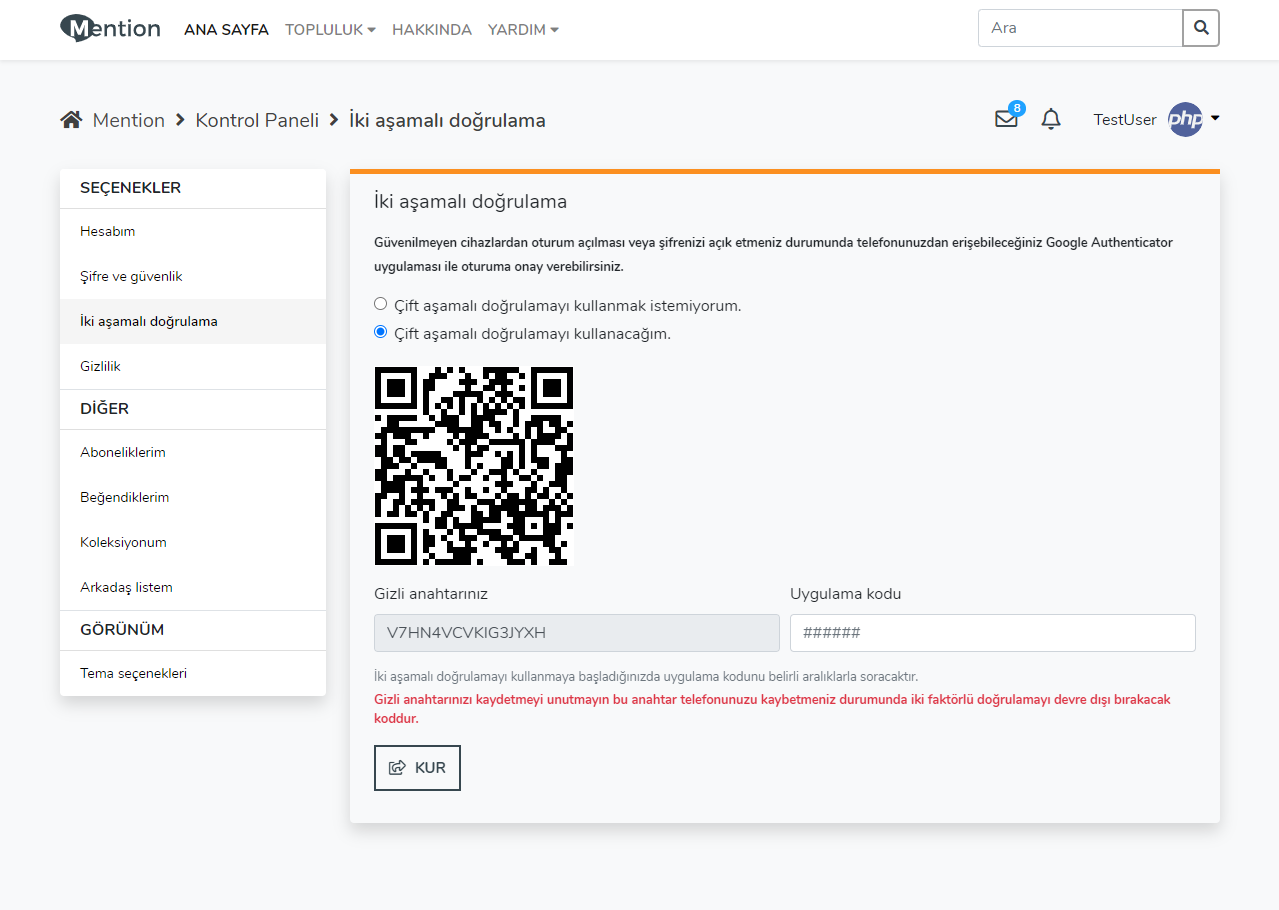Open the notifications bell icon
The width and height of the screenshot is (1279, 910).
tap(1051, 119)
